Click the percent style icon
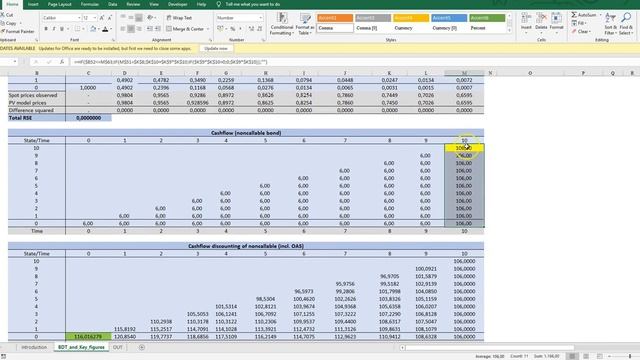640x360 pixels. point(232,29)
